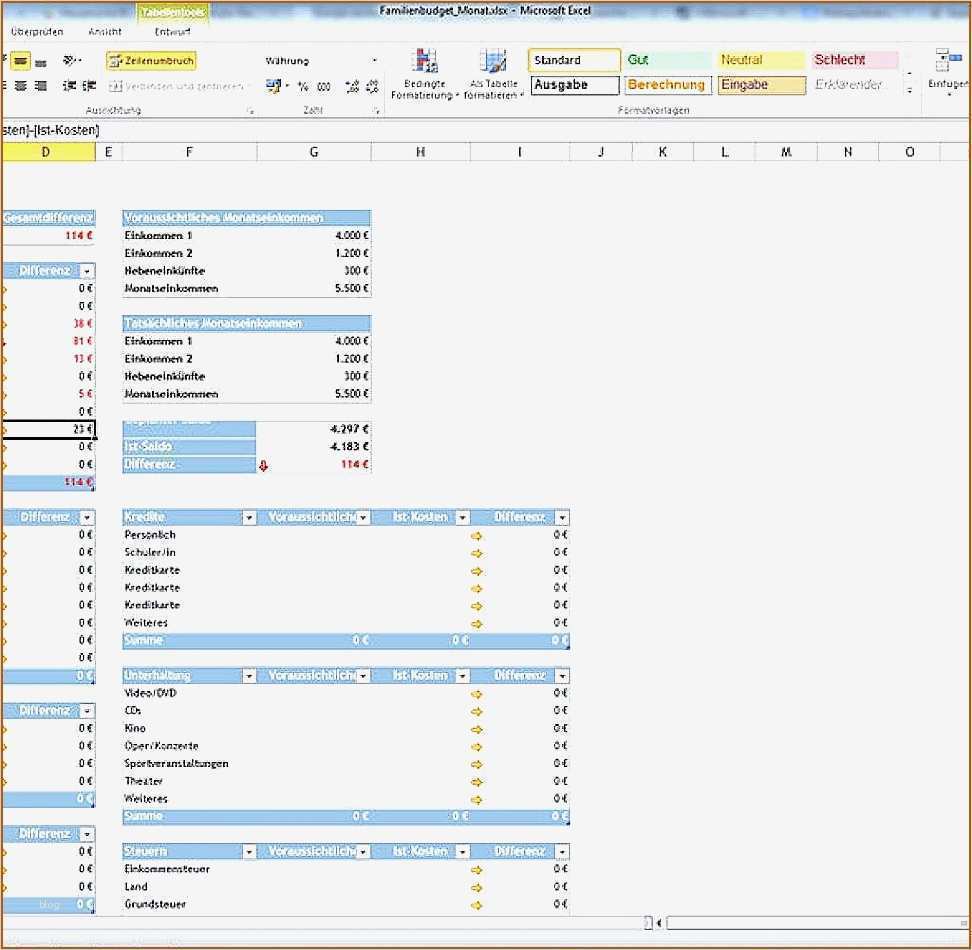
Task: Click yellow arrow icon in Persönlich row
Action: (x=476, y=536)
